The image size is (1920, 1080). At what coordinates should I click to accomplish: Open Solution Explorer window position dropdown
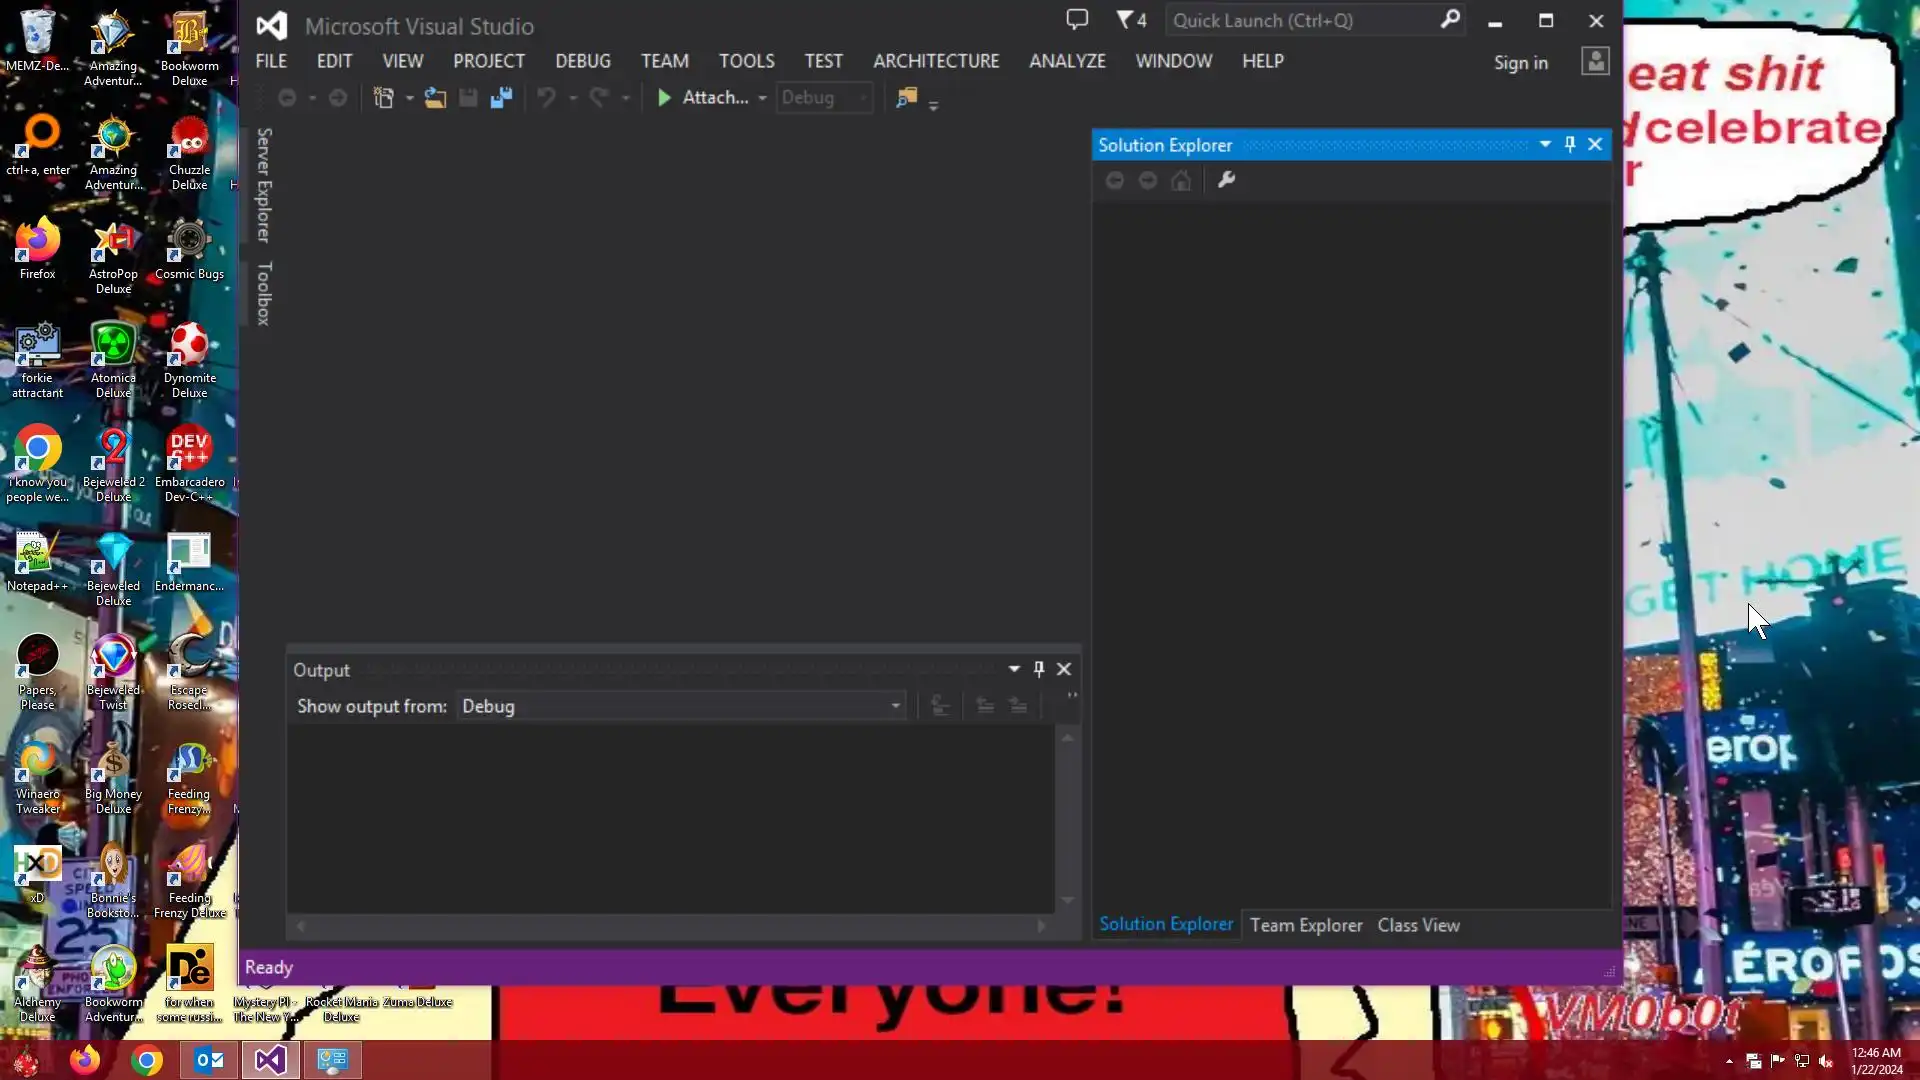(x=1545, y=145)
